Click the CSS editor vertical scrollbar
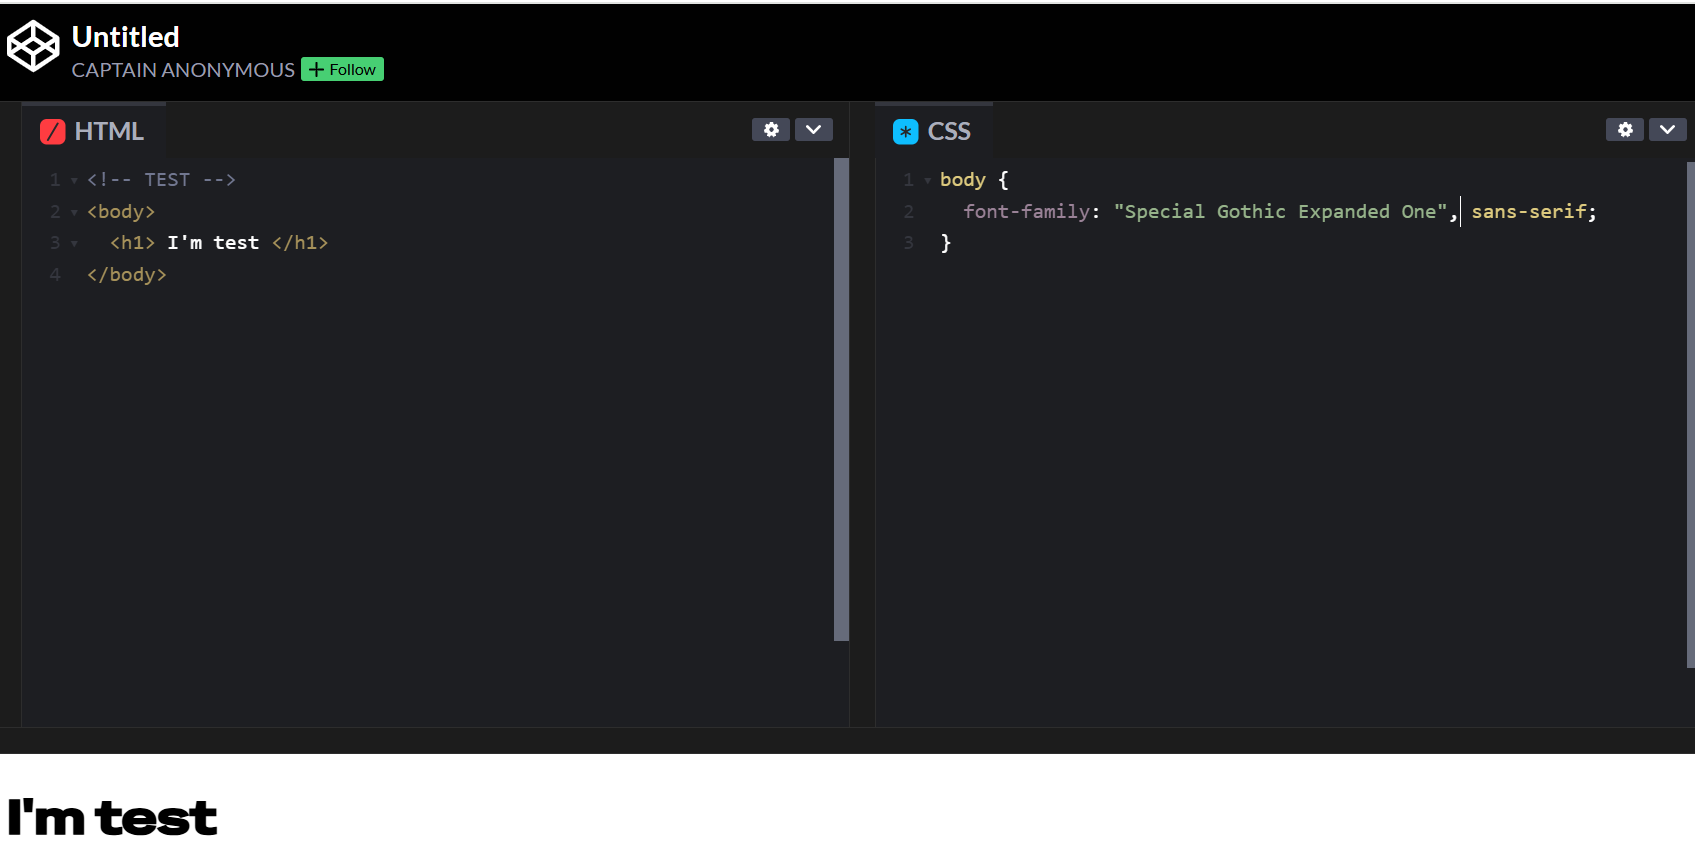The width and height of the screenshot is (1695, 860). [1690, 415]
